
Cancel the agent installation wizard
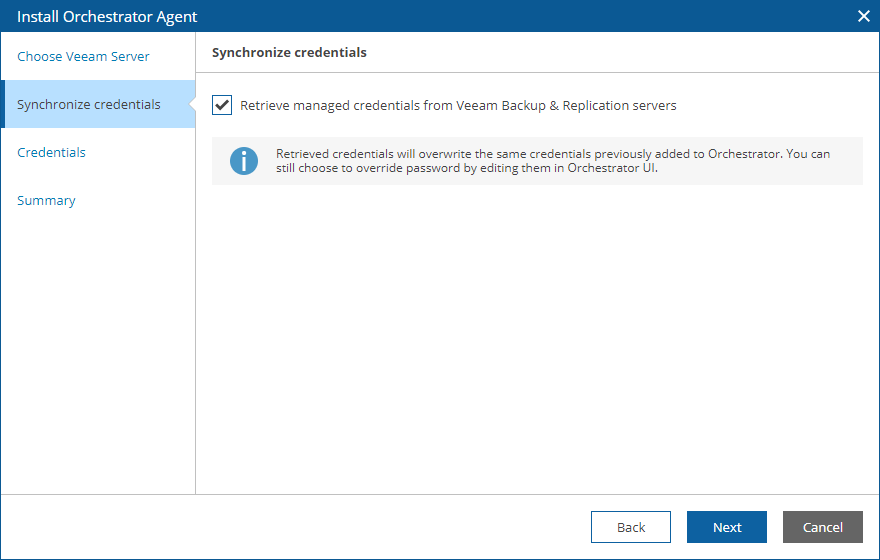(x=822, y=527)
